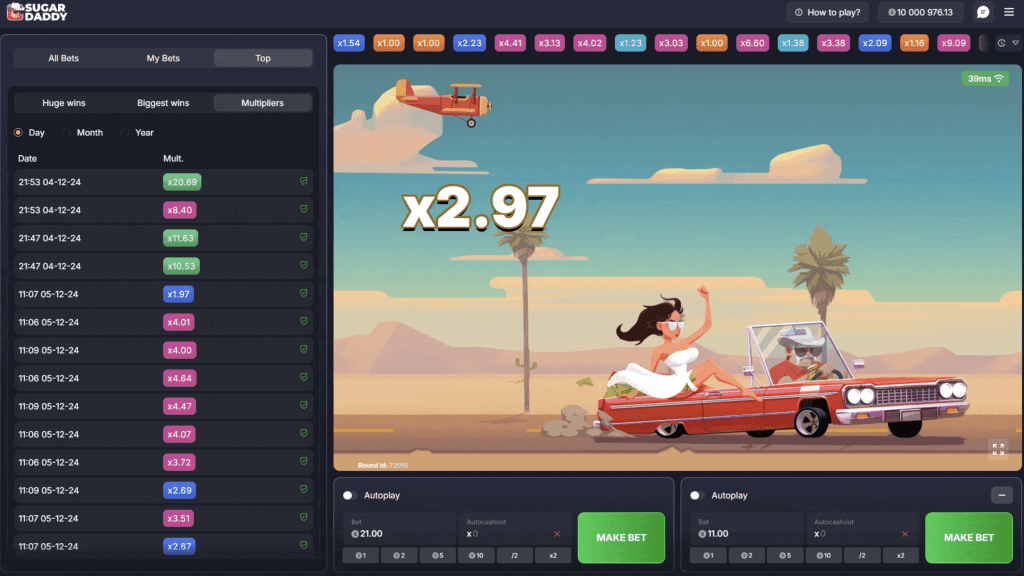
Task: Select the Month radio option
Action: click(x=67, y=132)
